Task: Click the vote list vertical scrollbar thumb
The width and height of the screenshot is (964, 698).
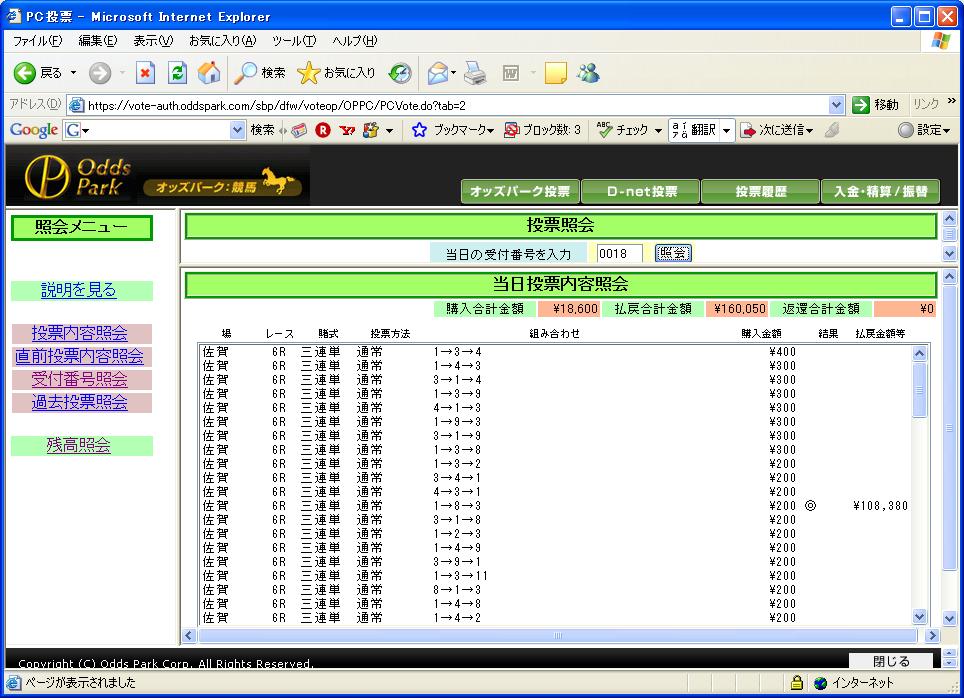Action: click(920, 390)
